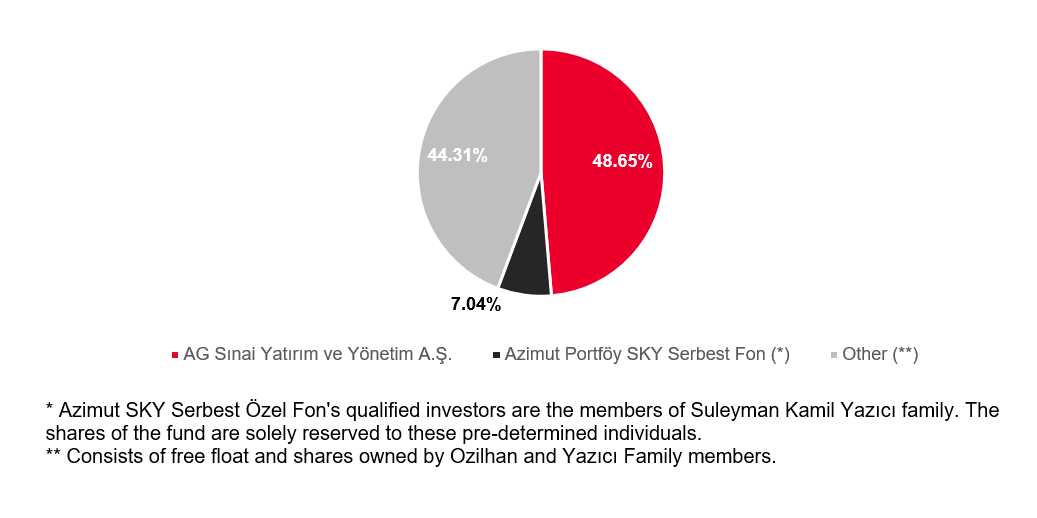The width and height of the screenshot is (1037, 518).
Task: Click the red legend swatch for AG Sınai
Action: 175,355
